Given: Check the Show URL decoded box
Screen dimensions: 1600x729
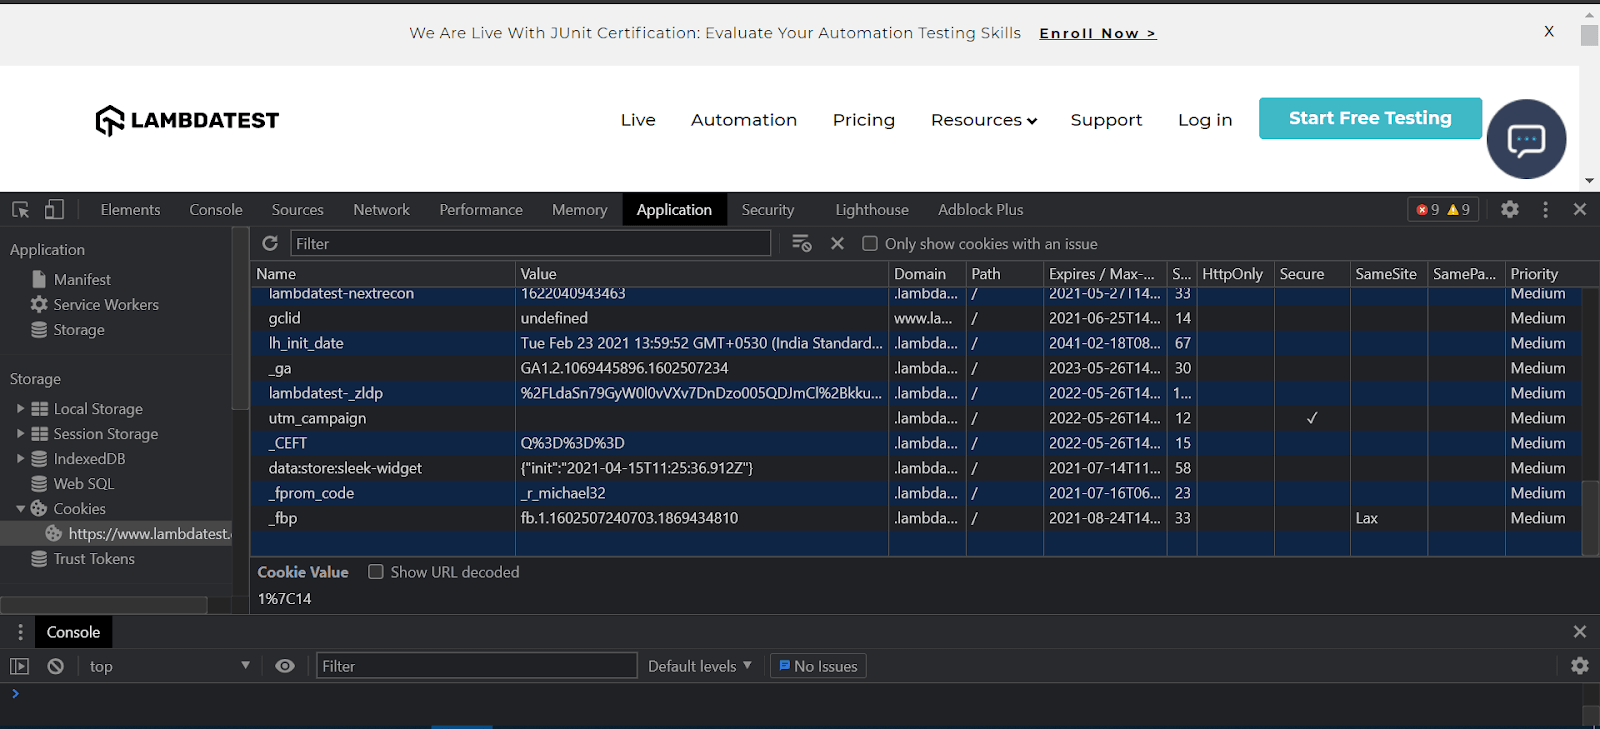Looking at the screenshot, I should click(x=376, y=572).
